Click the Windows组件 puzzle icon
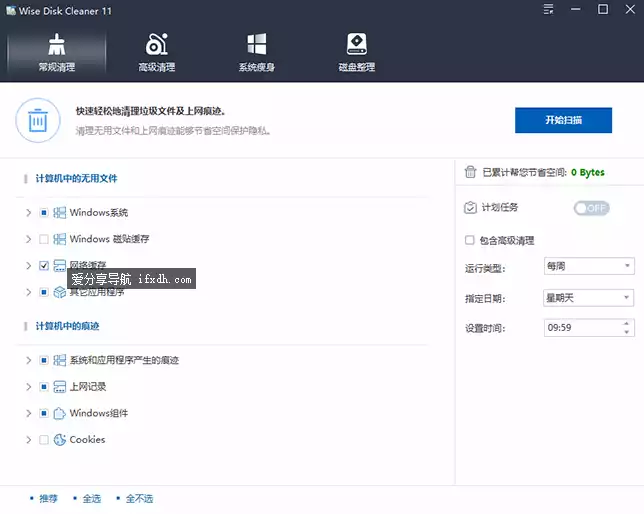This screenshot has height=514, width=644. 60,413
